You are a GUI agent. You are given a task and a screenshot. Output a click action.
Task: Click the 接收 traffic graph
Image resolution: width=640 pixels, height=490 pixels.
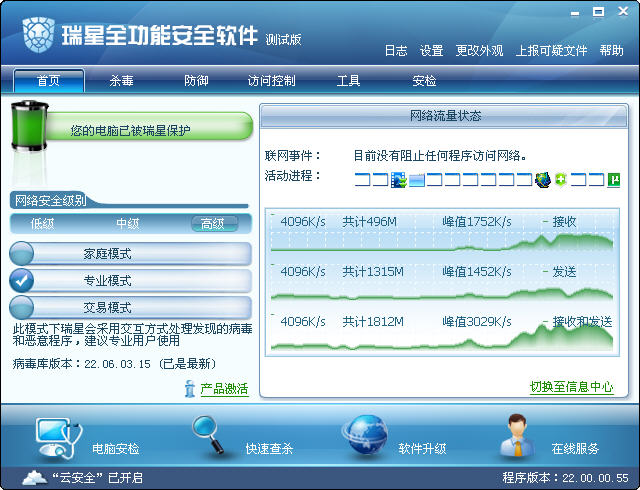442,231
